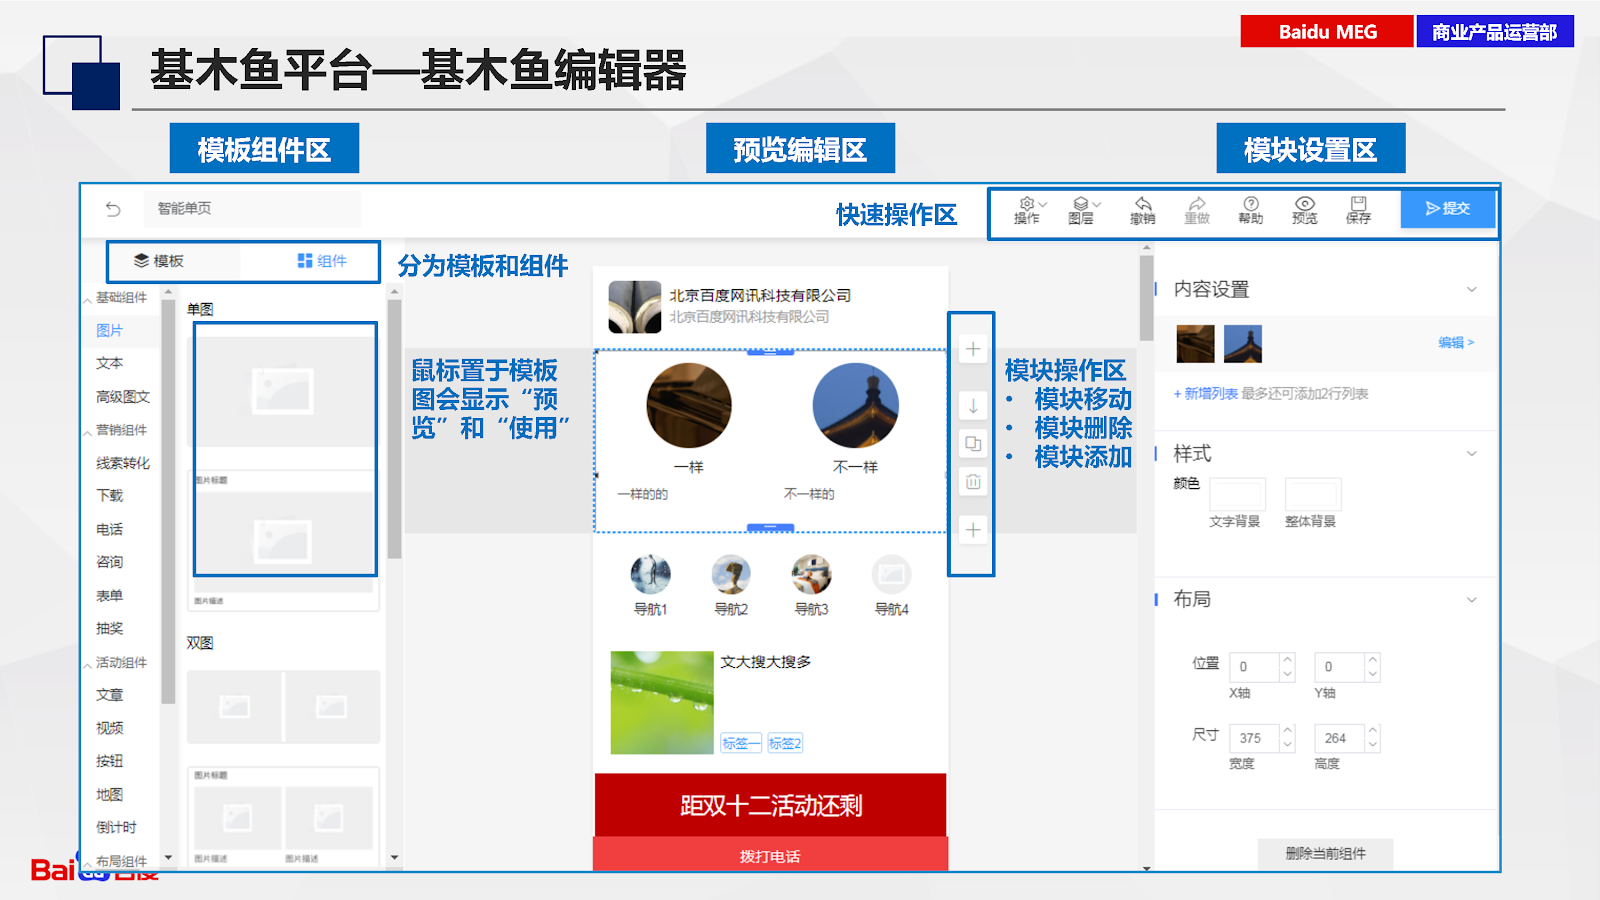
Task: Select 按钮 component category
Action: tap(110, 761)
